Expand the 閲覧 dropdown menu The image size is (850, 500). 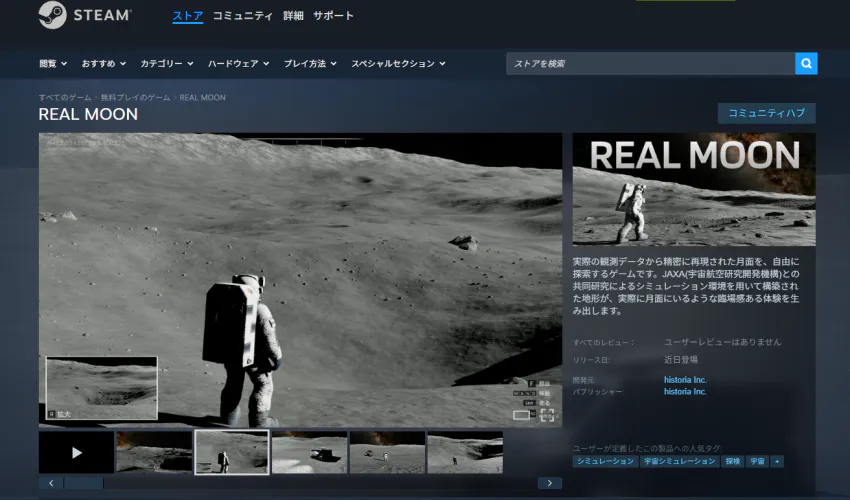click(x=53, y=64)
